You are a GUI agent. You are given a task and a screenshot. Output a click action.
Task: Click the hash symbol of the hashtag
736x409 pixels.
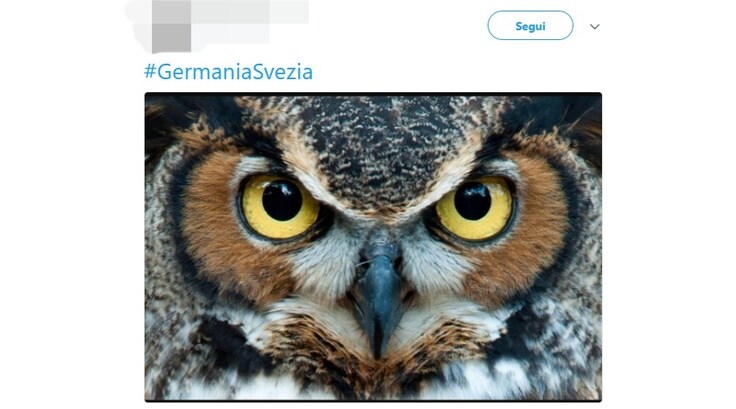(150, 71)
